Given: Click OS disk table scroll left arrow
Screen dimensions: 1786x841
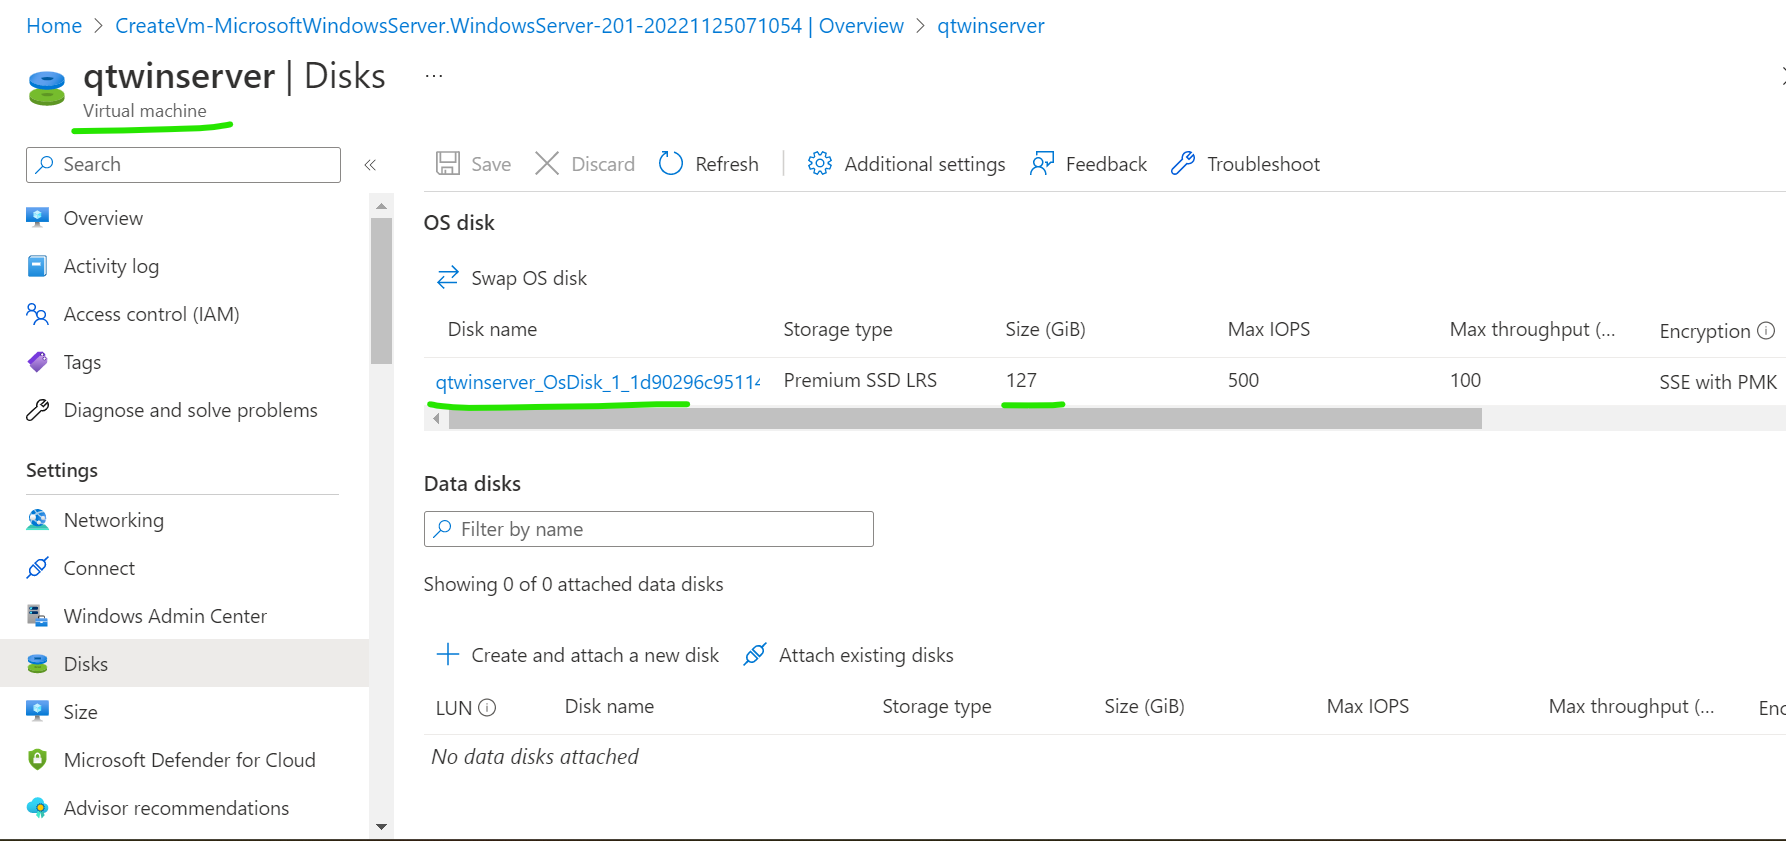Looking at the screenshot, I should (x=436, y=419).
